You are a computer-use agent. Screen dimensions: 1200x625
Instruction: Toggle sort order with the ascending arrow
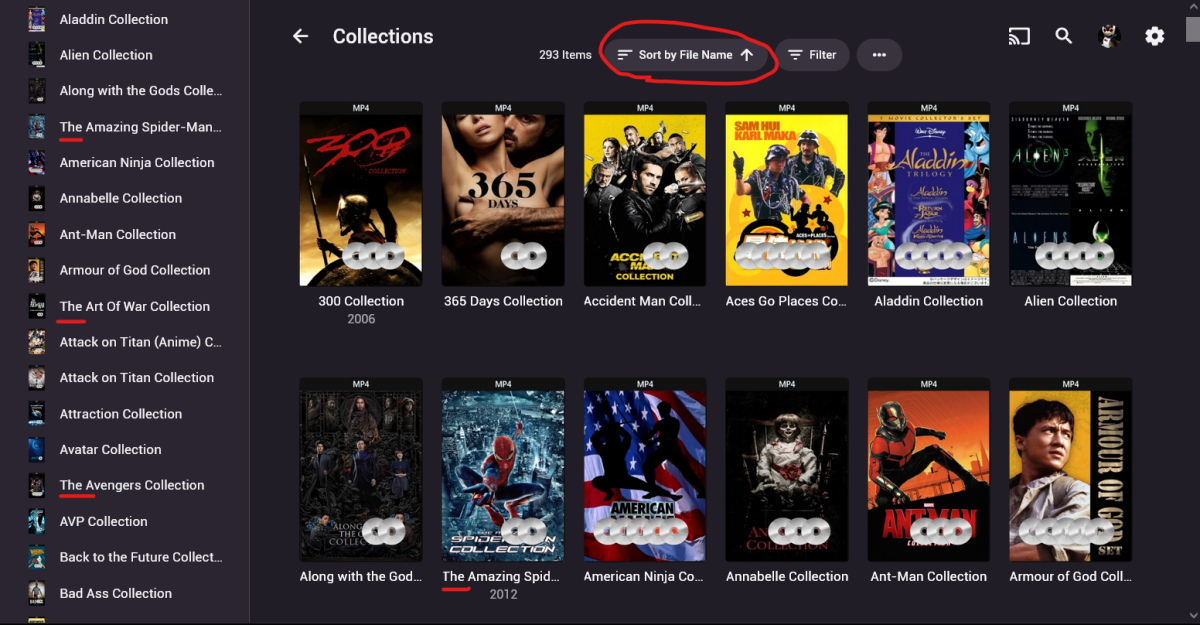tap(747, 55)
